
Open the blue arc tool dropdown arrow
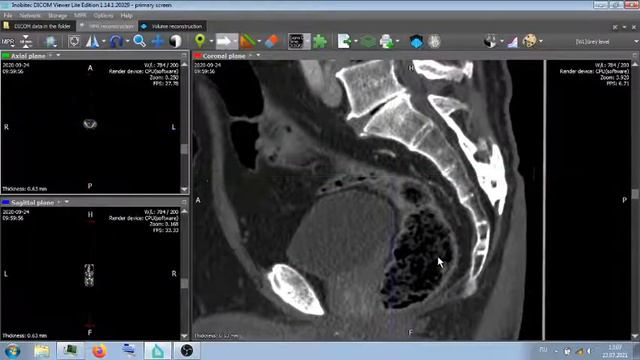pos(127,42)
